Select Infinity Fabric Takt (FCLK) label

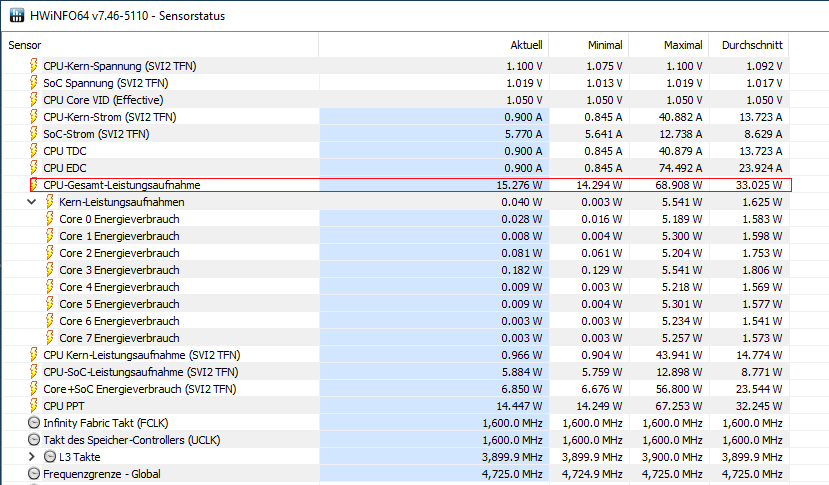point(106,423)
